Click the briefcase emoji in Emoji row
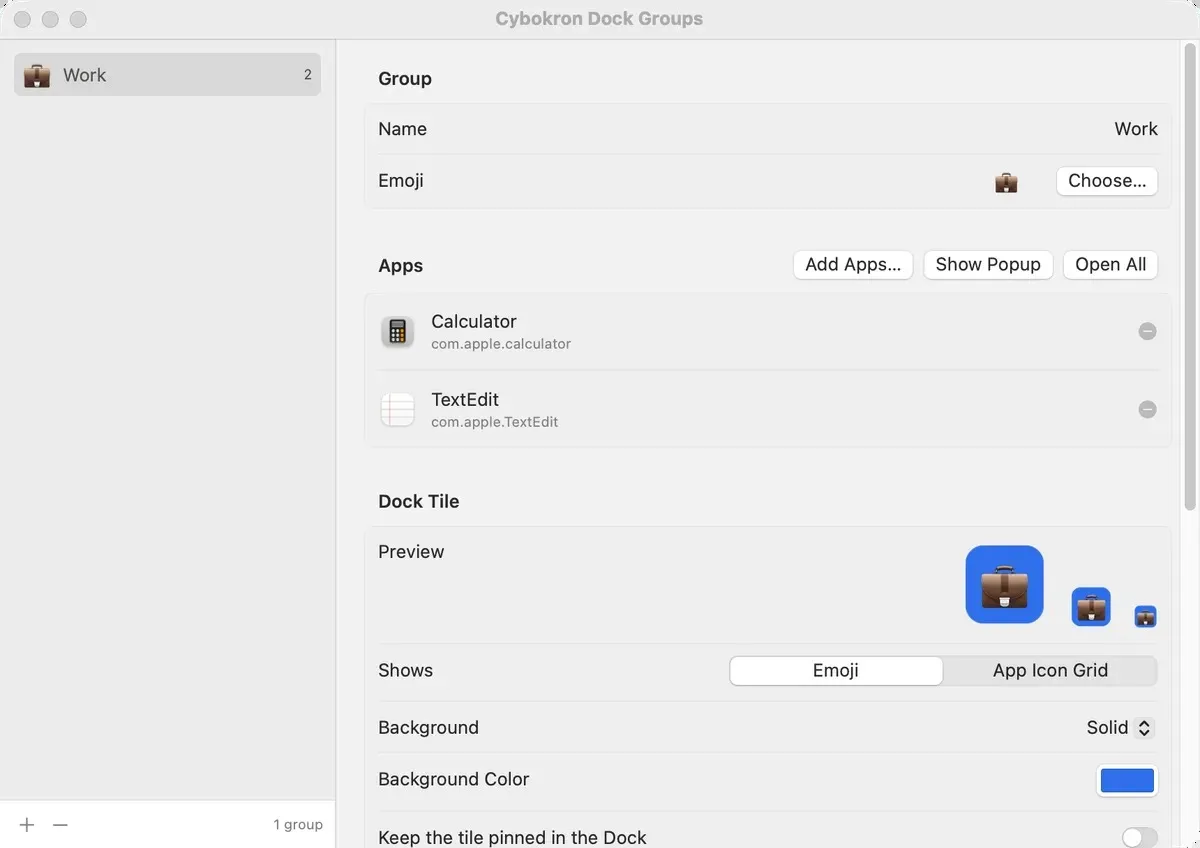The image size is (1200, 848). click(1006, 182)
